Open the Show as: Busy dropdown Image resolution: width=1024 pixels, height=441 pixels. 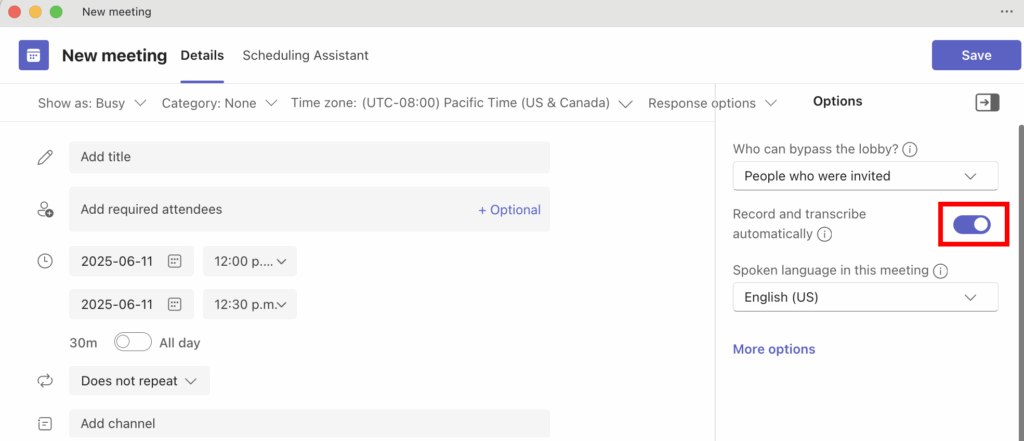point(92,103)
